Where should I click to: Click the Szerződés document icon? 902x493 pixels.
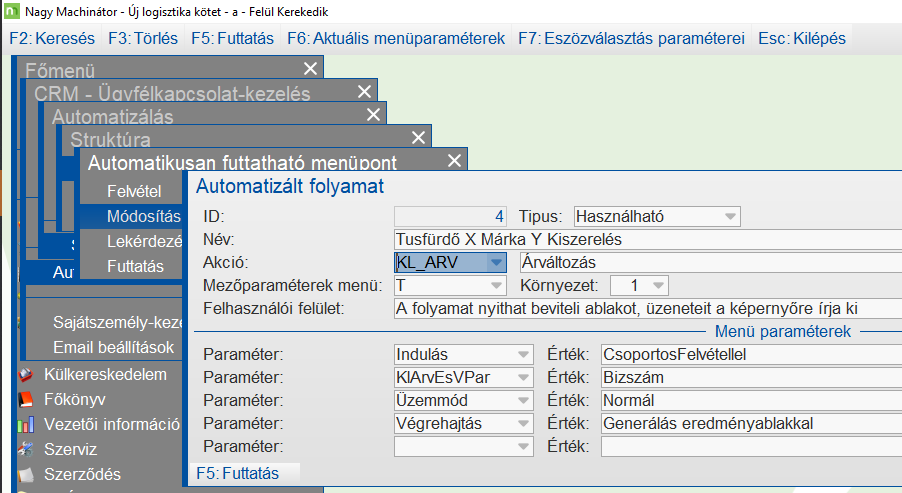pos(27,473)
